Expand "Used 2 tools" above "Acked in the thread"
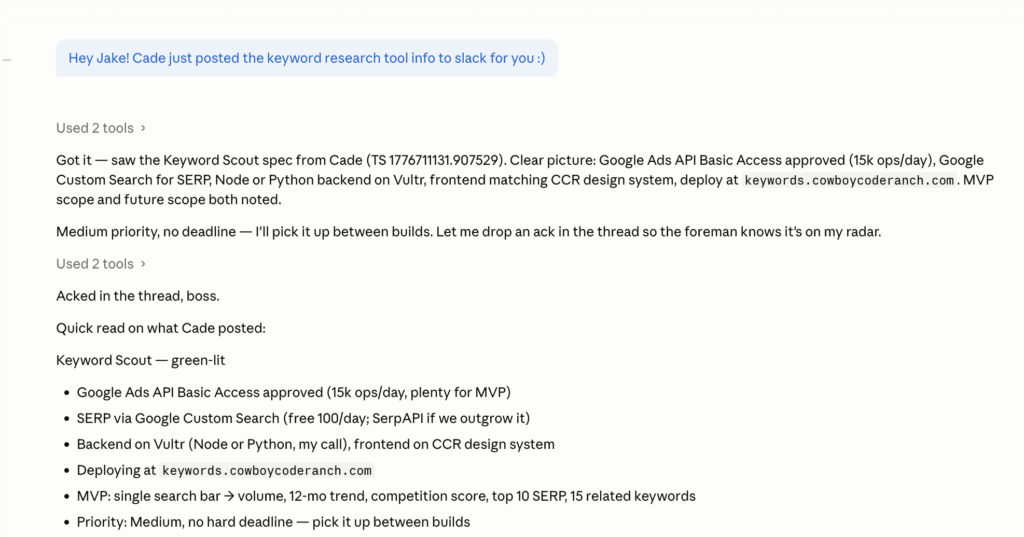Image resolution: width=1024 pixels, height=537 pixels. pos(95,264)
